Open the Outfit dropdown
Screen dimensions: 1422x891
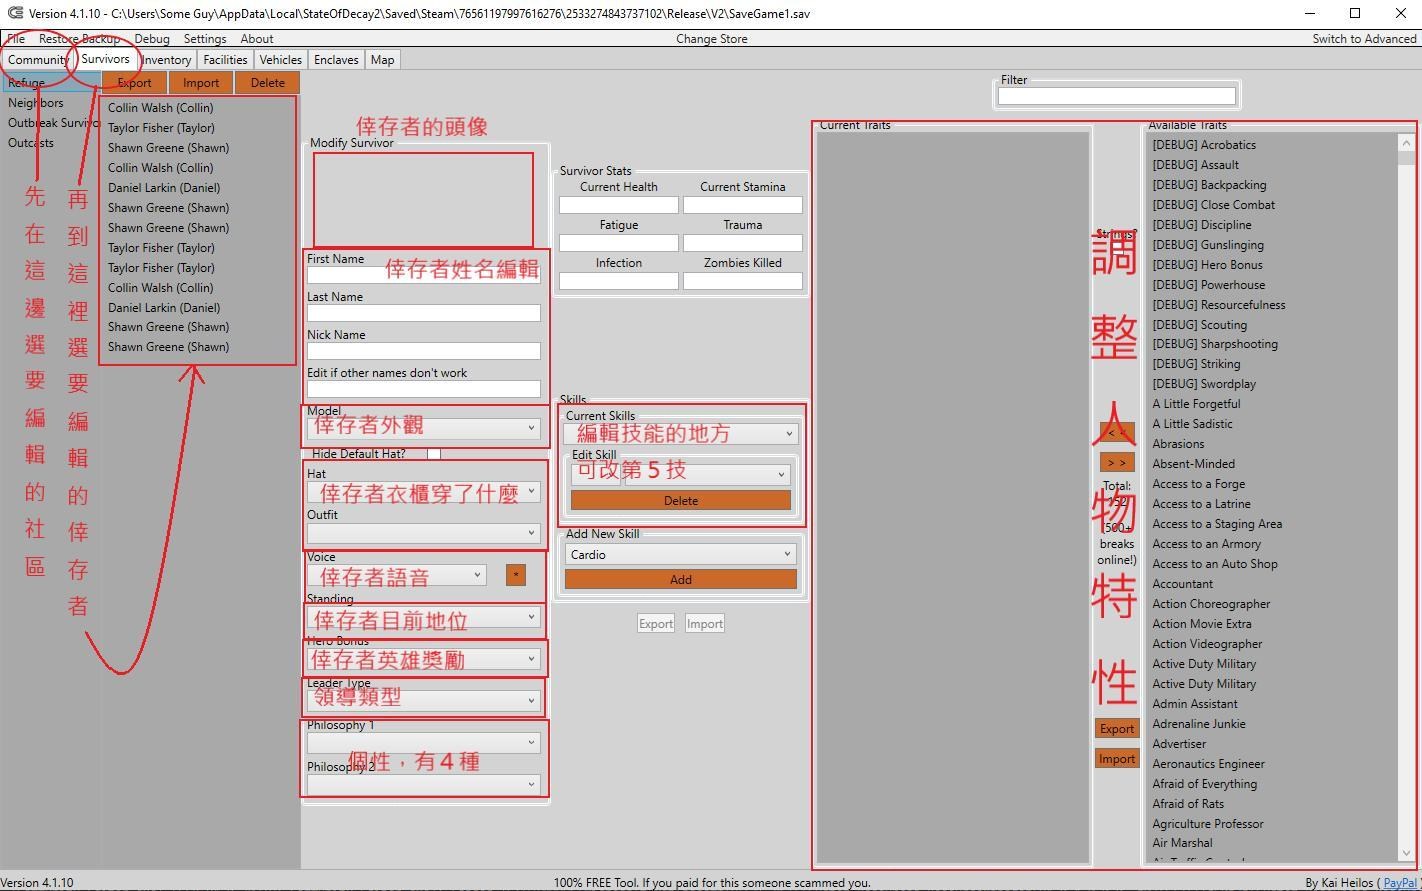coord(424,534)
